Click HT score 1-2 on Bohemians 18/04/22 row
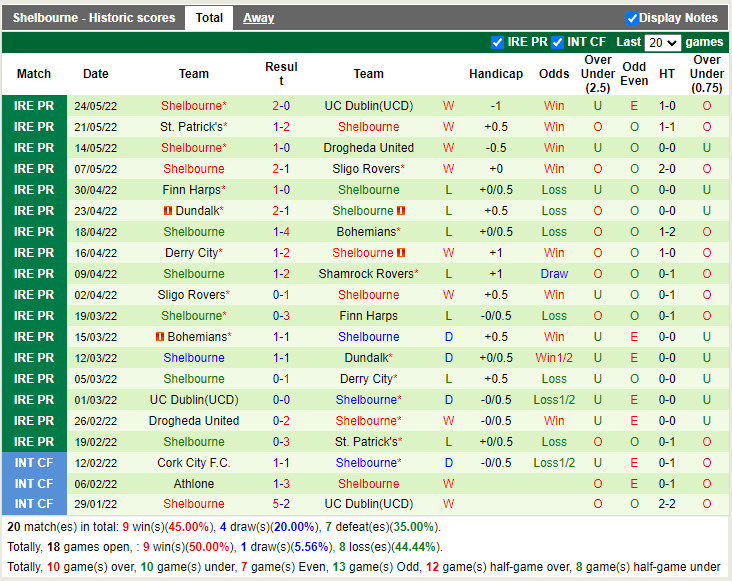 667,232
